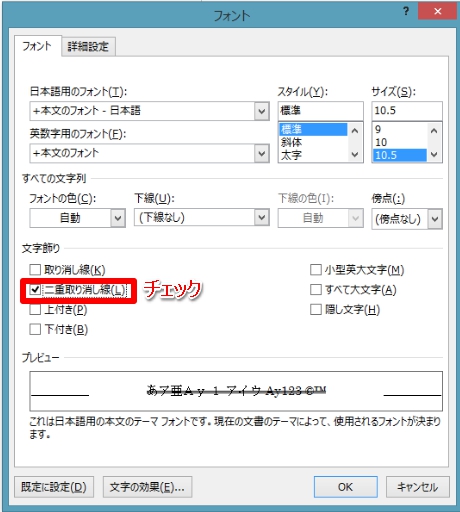Tick the 隠し文字(H) checkbox
Image resolution: width=460 pixels, height=512 pixels.
316,309
